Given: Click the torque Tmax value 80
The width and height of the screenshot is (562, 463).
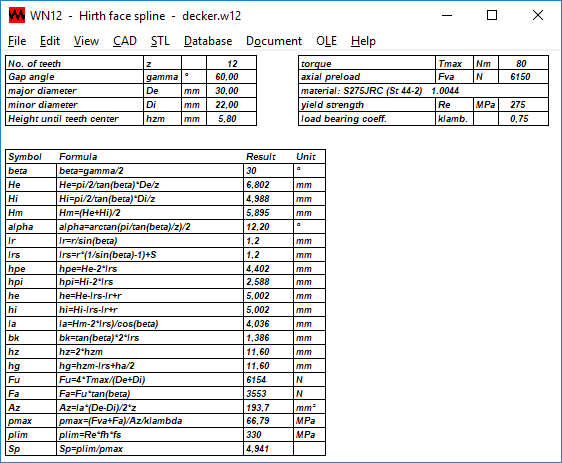Looking at the screenshot, I should [523, 63].
